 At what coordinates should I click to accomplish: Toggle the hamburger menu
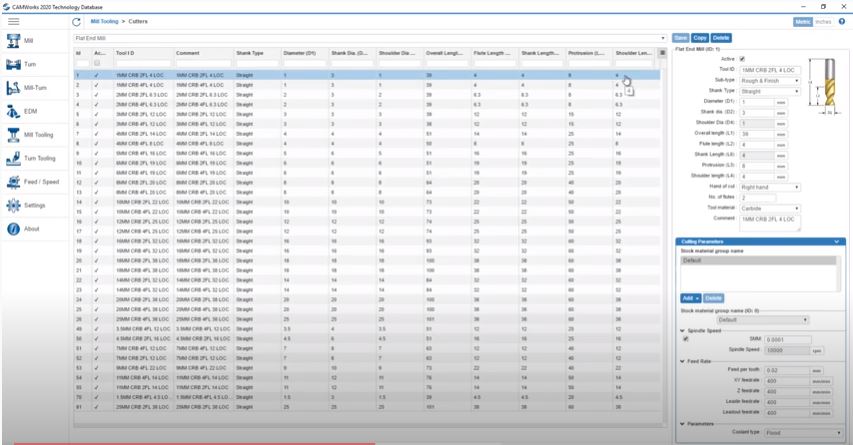tap(14, 21)
